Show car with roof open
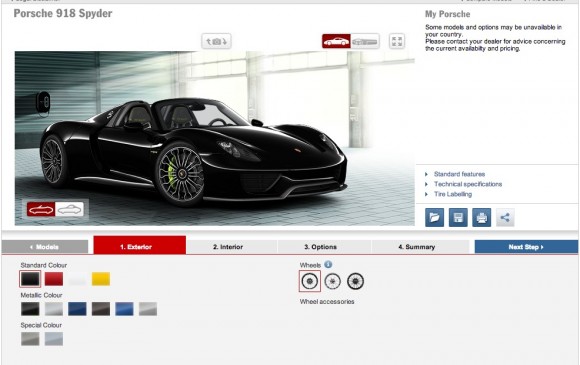 pyautogui.click(x=41, y=209)
